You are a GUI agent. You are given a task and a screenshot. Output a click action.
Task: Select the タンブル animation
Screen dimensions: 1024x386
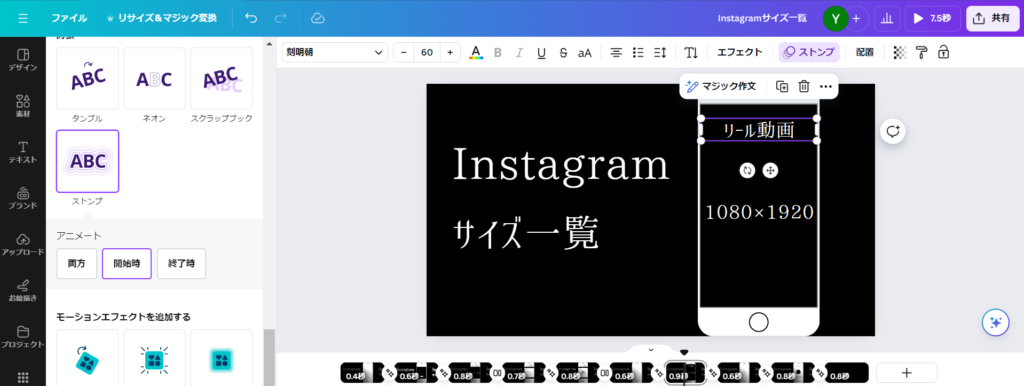click(x=88, y=78)
